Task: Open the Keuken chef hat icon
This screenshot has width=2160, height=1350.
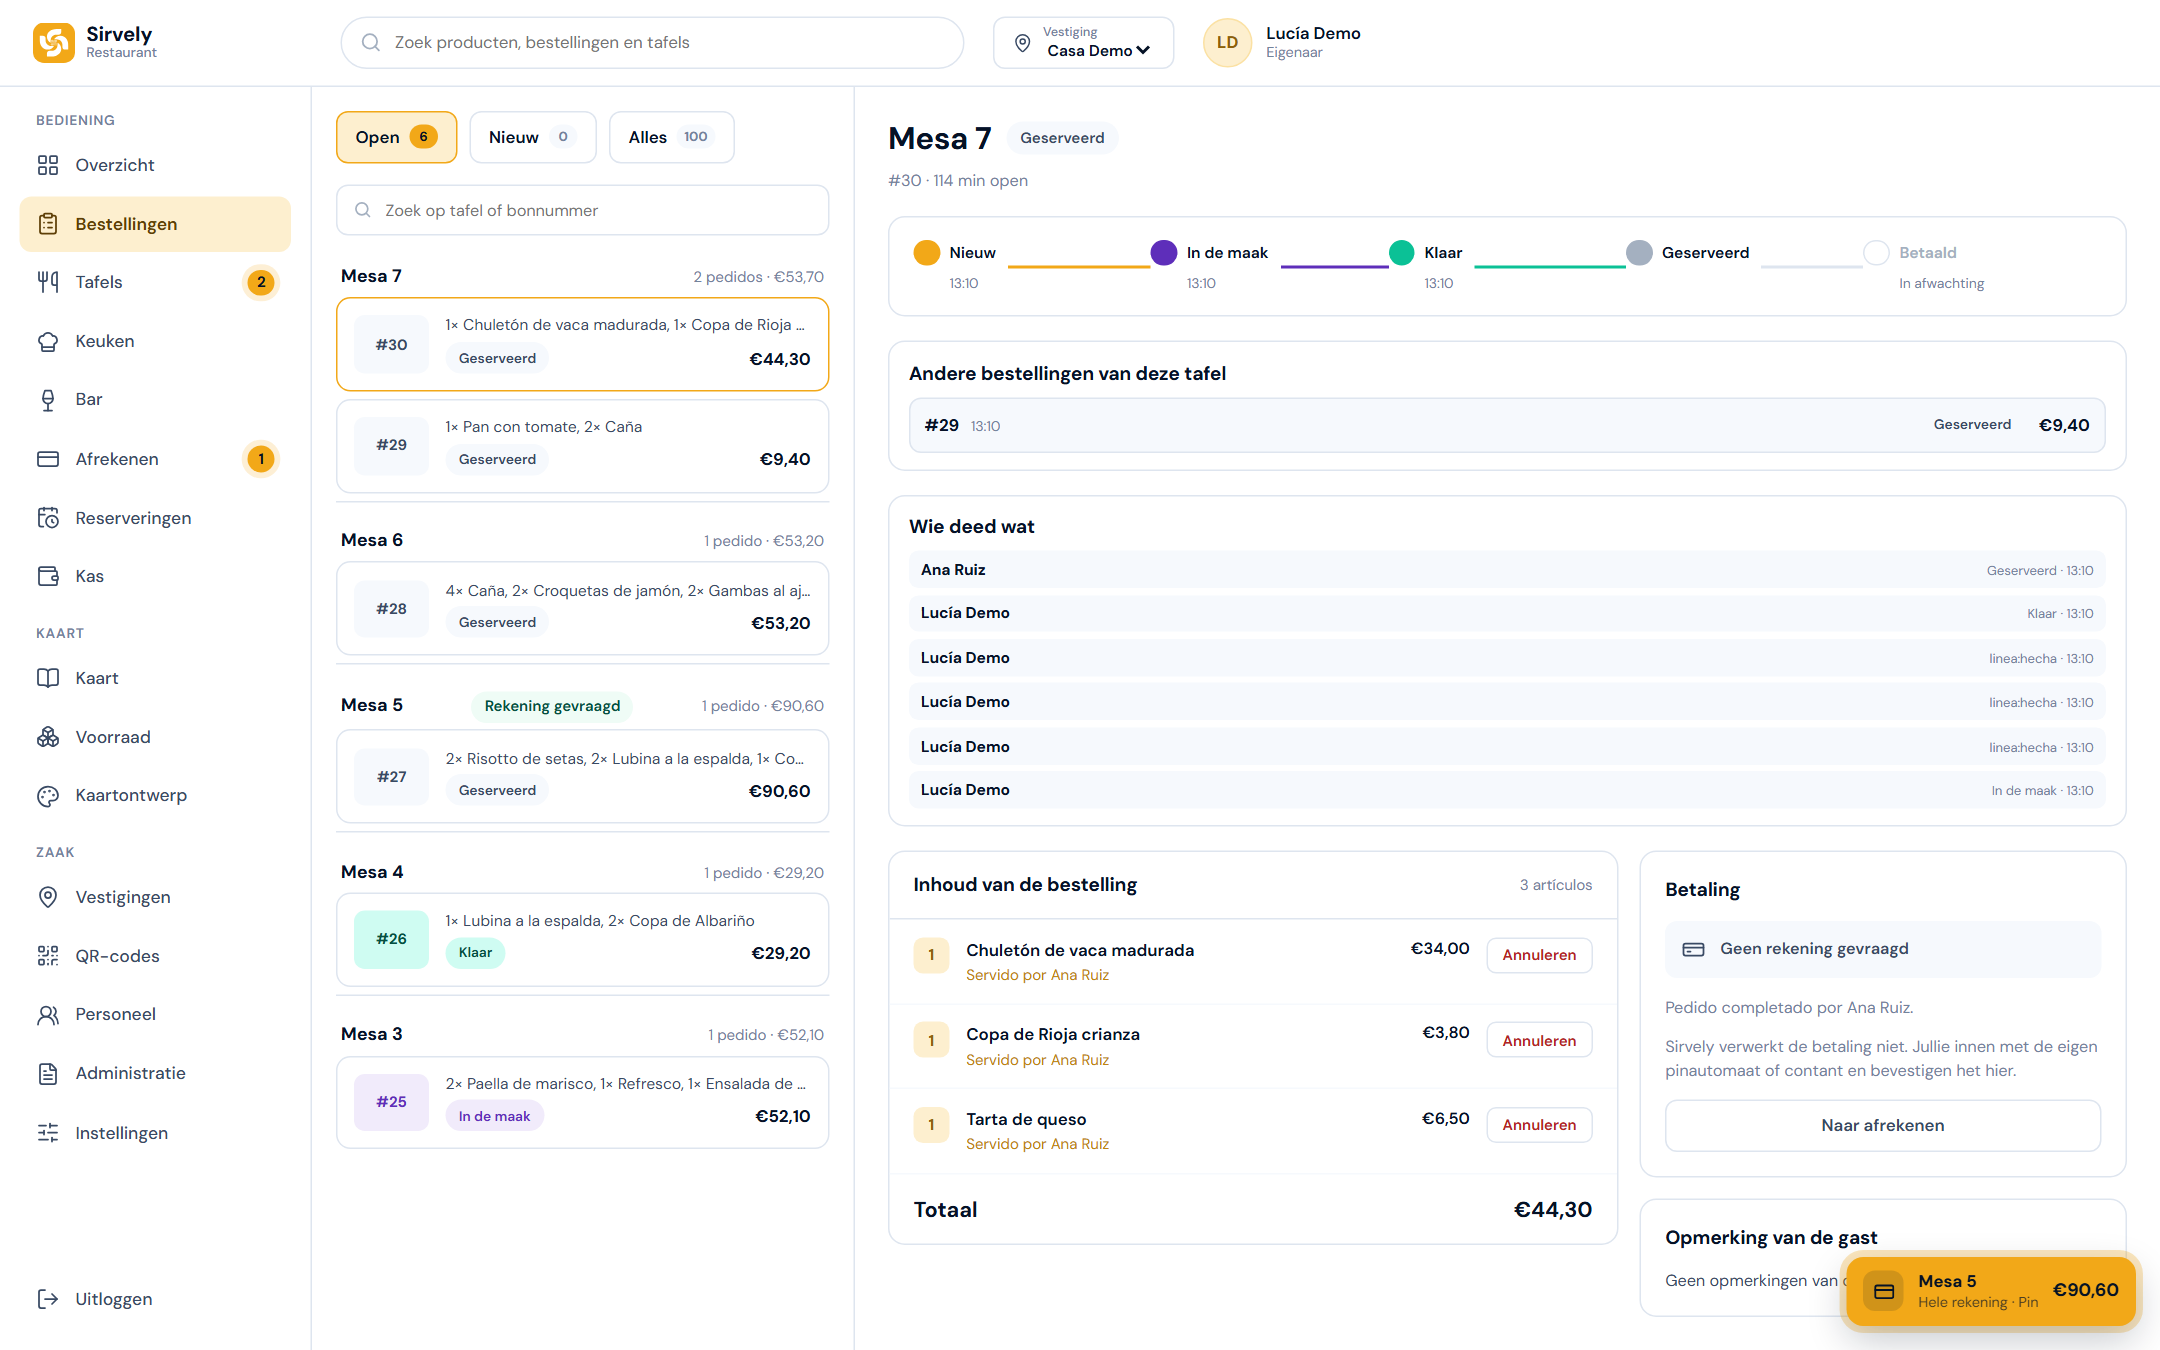Action: [x=48, y=341]
